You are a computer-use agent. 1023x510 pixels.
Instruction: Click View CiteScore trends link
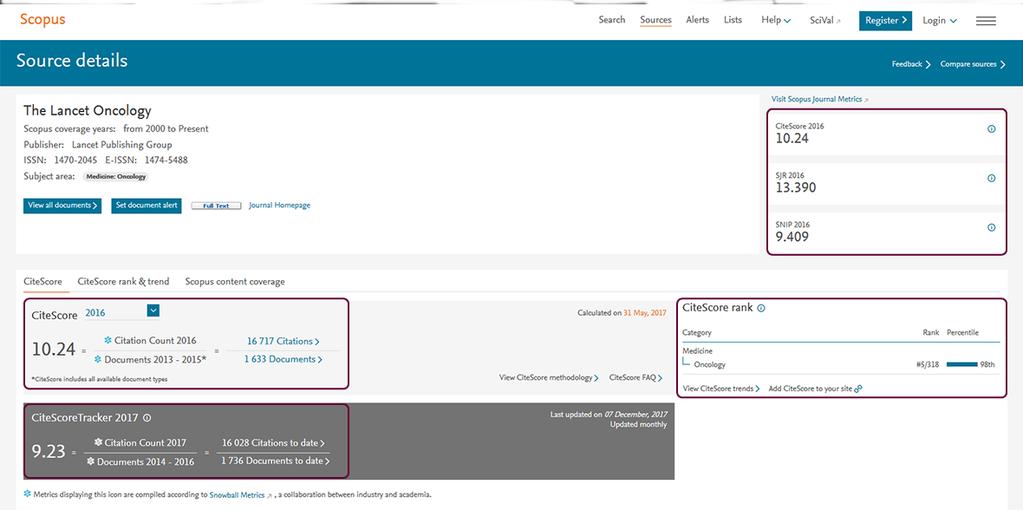pos(721,389)
